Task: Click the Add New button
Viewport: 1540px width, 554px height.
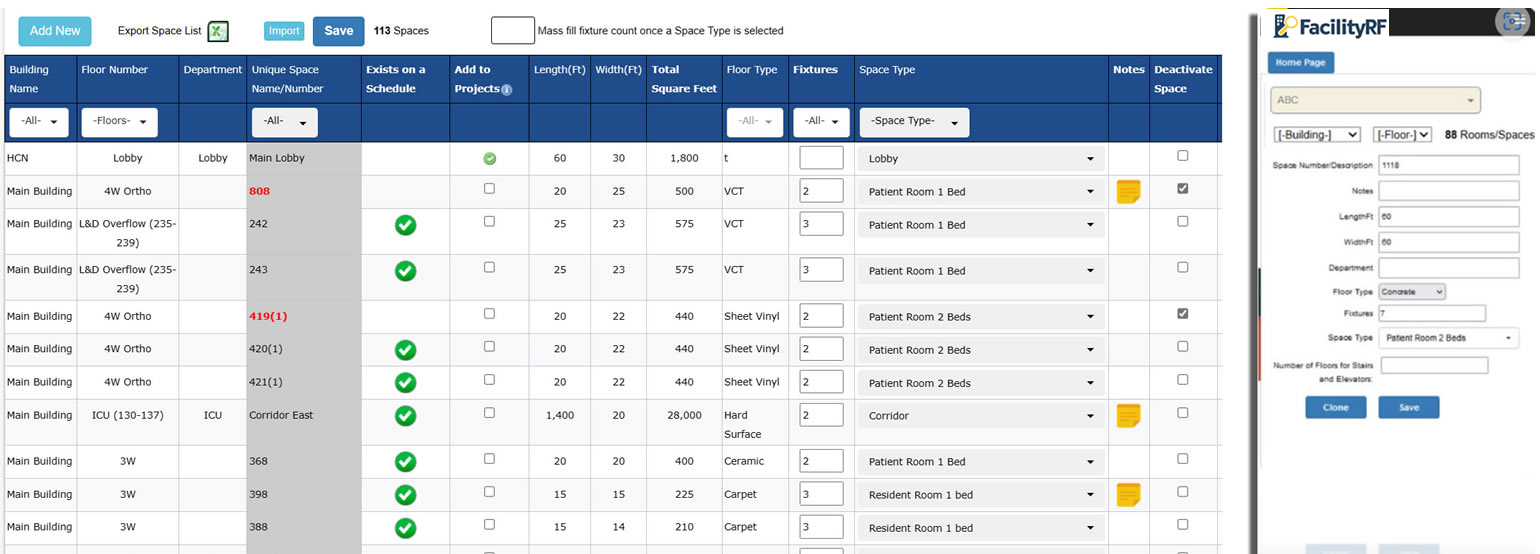Action: pos(55,31)
